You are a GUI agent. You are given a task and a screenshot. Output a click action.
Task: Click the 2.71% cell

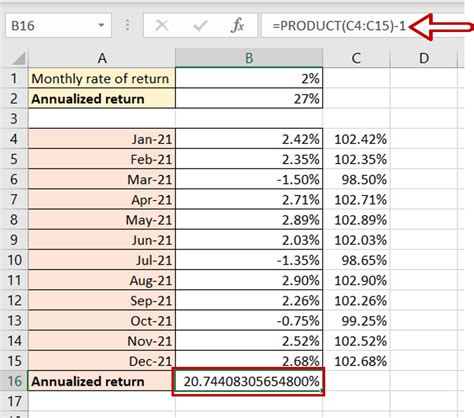tap(249, 199)
